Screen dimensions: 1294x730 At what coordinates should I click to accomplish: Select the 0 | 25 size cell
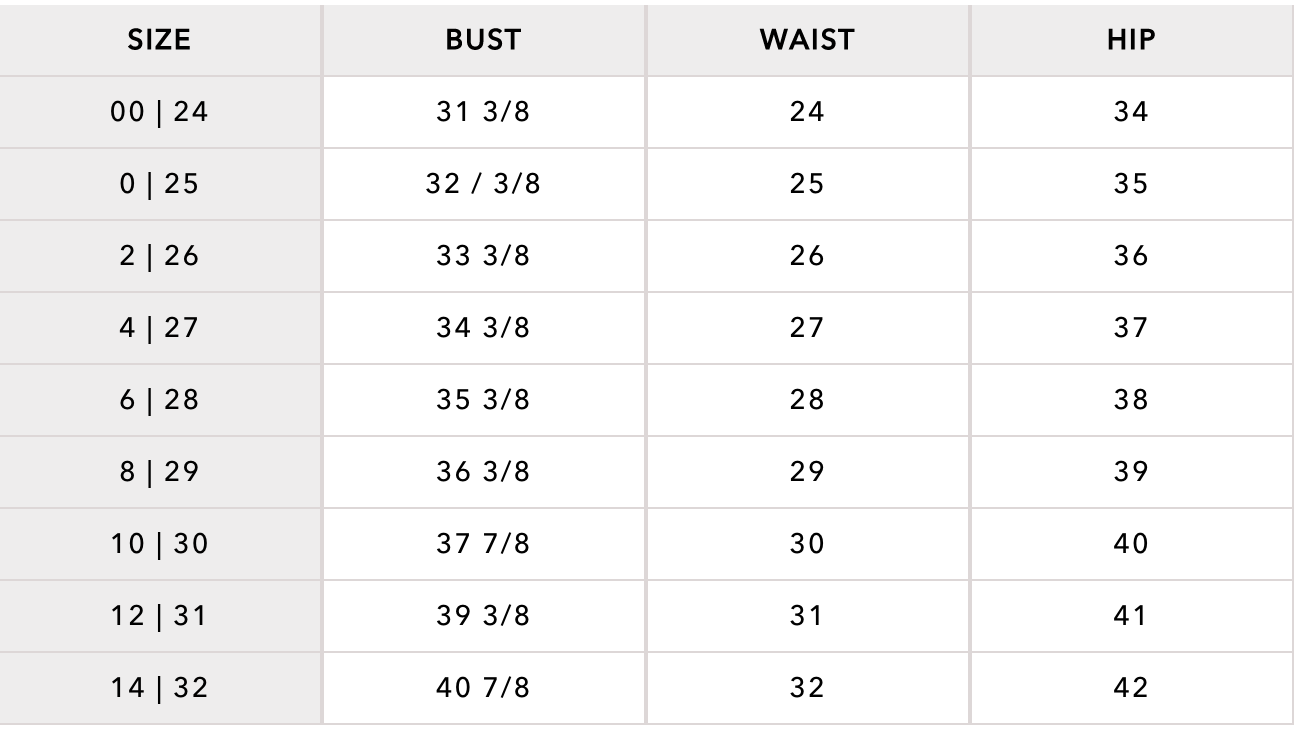pos(160,184)
